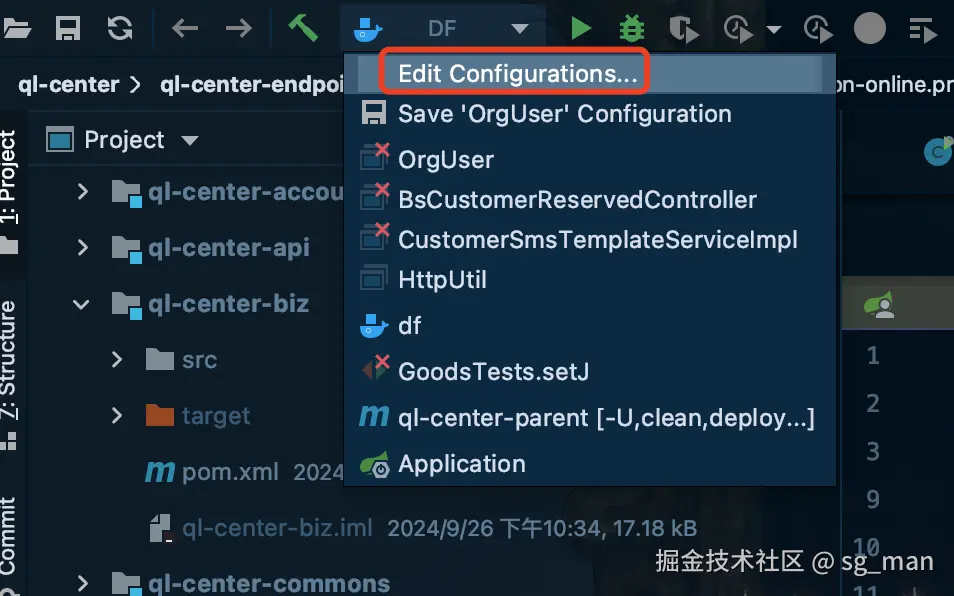The image size is (954, 596).
Task: Expand the target folder
Action: click(x=117, y=415)
